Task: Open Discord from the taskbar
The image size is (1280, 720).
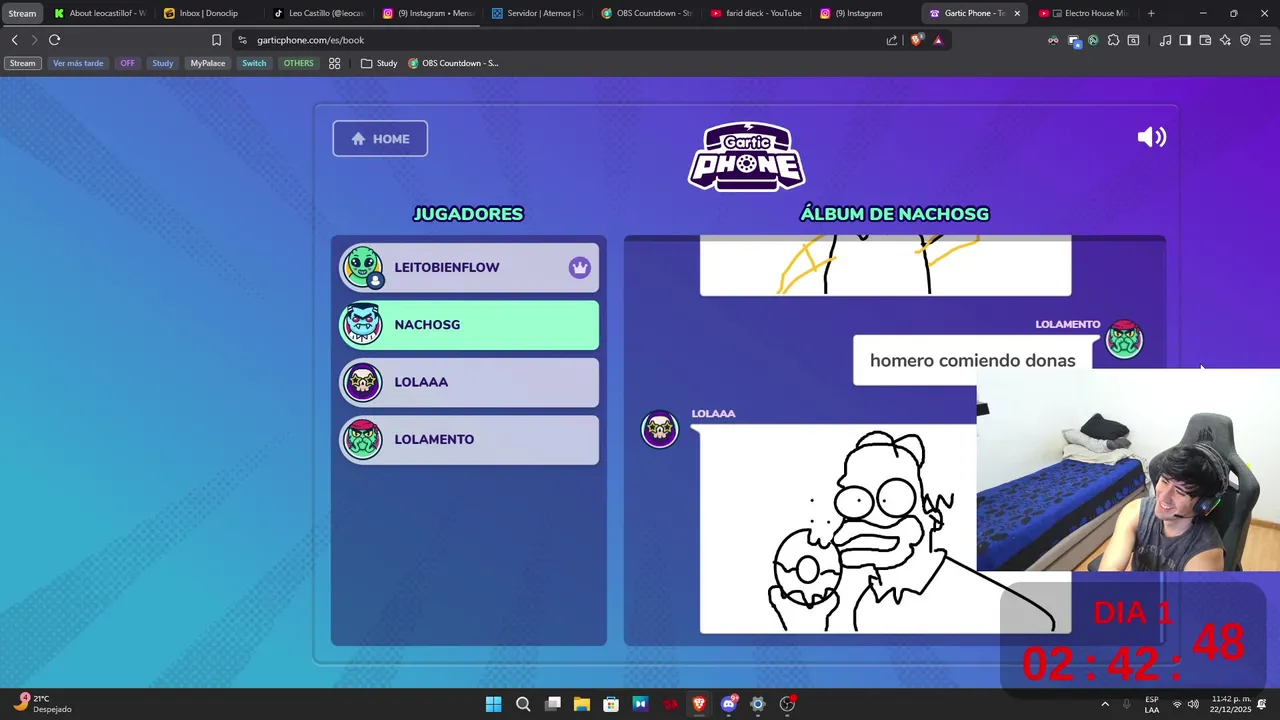Action: (x=728, y=704)
